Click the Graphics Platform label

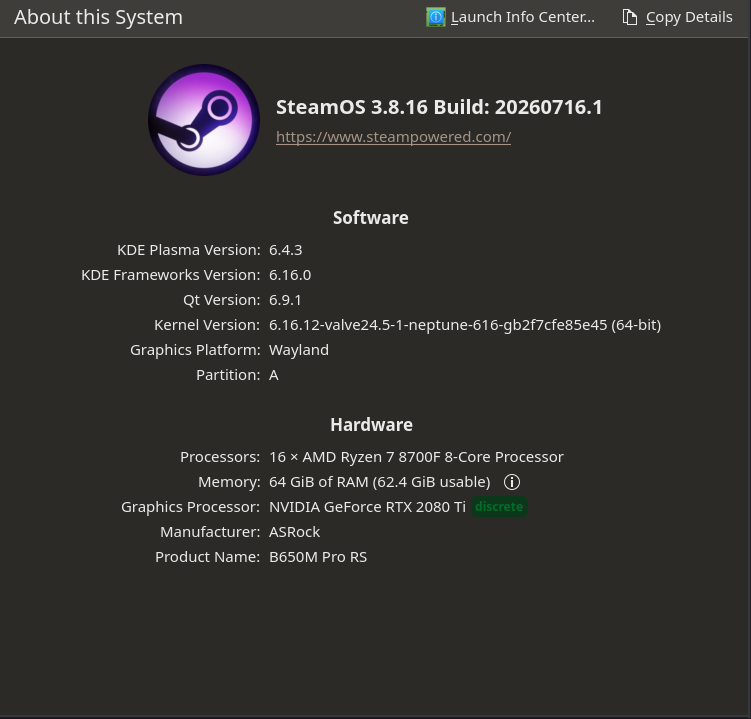195,350
